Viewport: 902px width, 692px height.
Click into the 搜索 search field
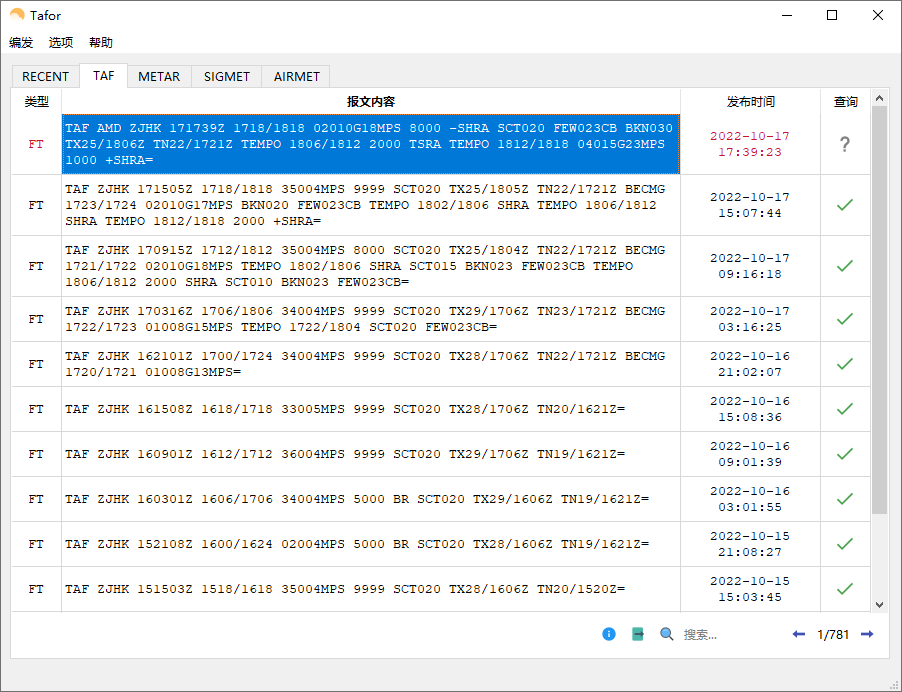point(731,634)
